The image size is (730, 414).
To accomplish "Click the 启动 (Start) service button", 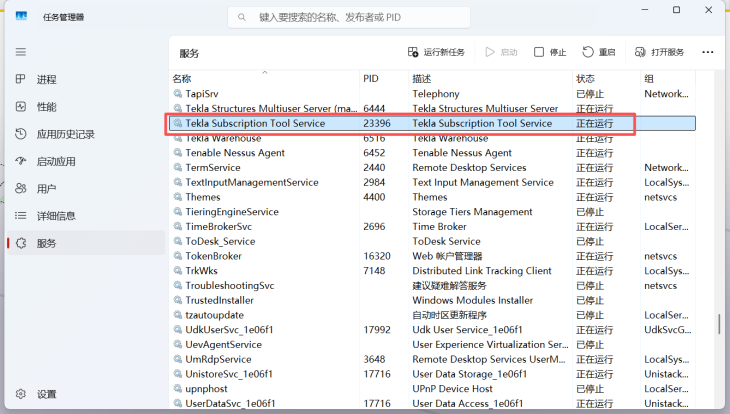I will coord(501,52).
